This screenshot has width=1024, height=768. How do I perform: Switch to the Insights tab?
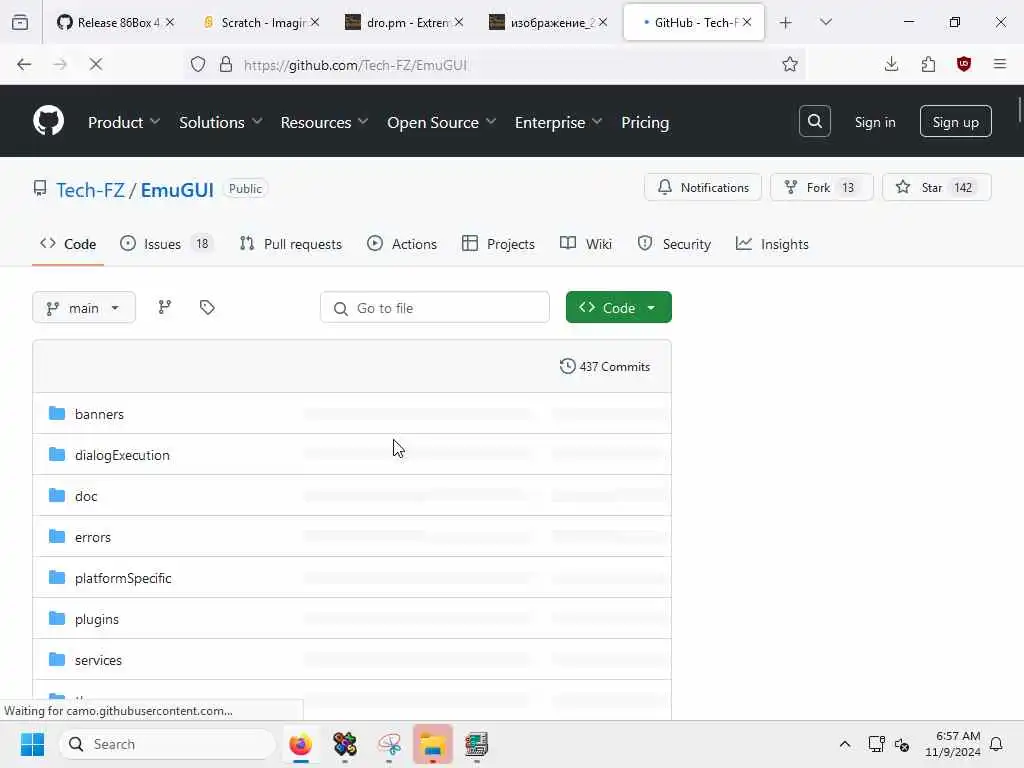click(772, 244)
